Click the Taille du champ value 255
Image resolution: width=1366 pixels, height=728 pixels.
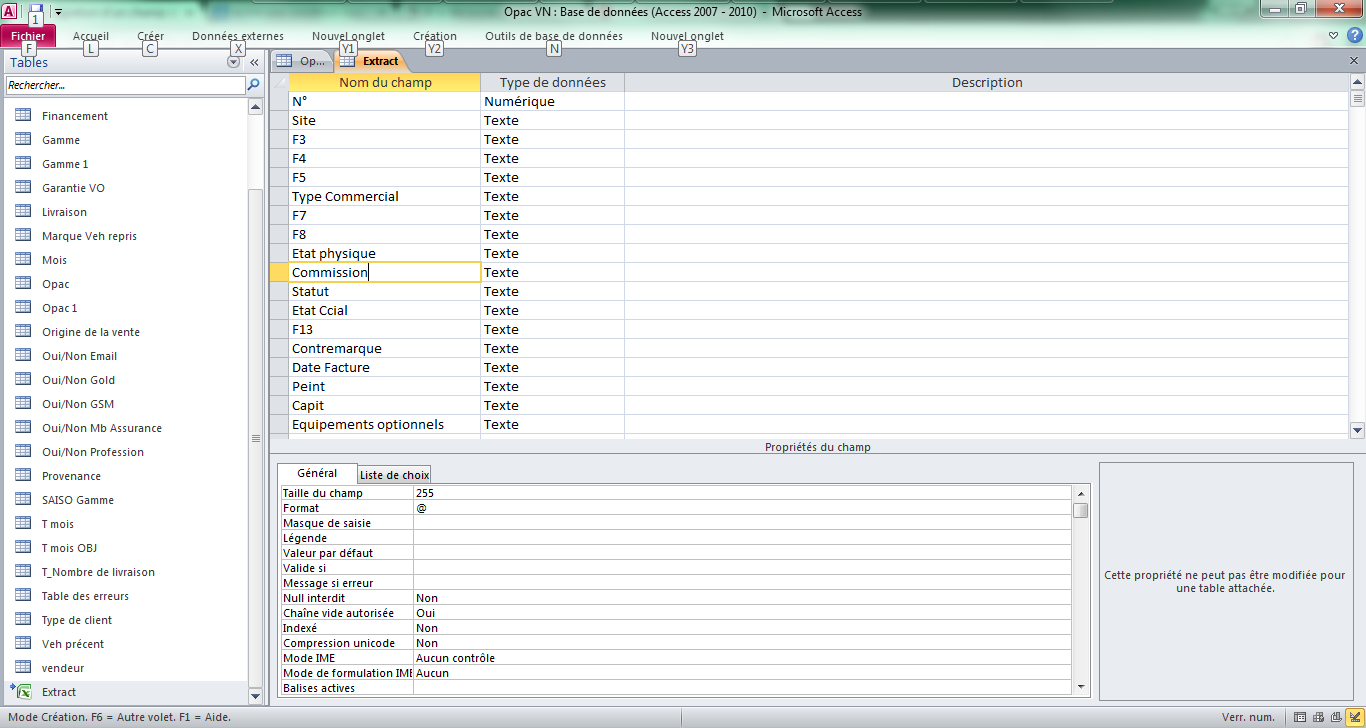click(x=742, y=493)
